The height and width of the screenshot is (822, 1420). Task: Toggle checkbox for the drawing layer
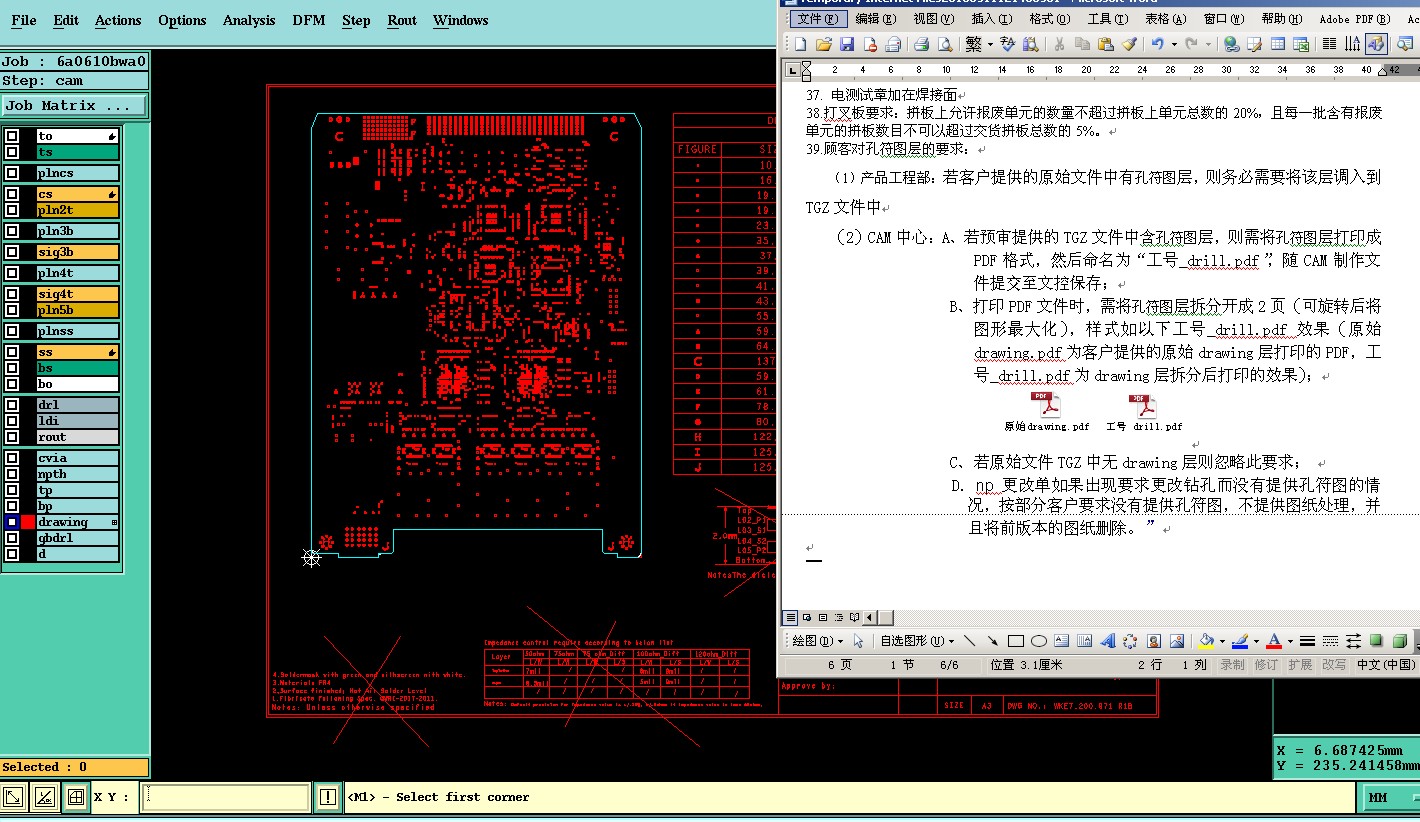pos(12,522)
